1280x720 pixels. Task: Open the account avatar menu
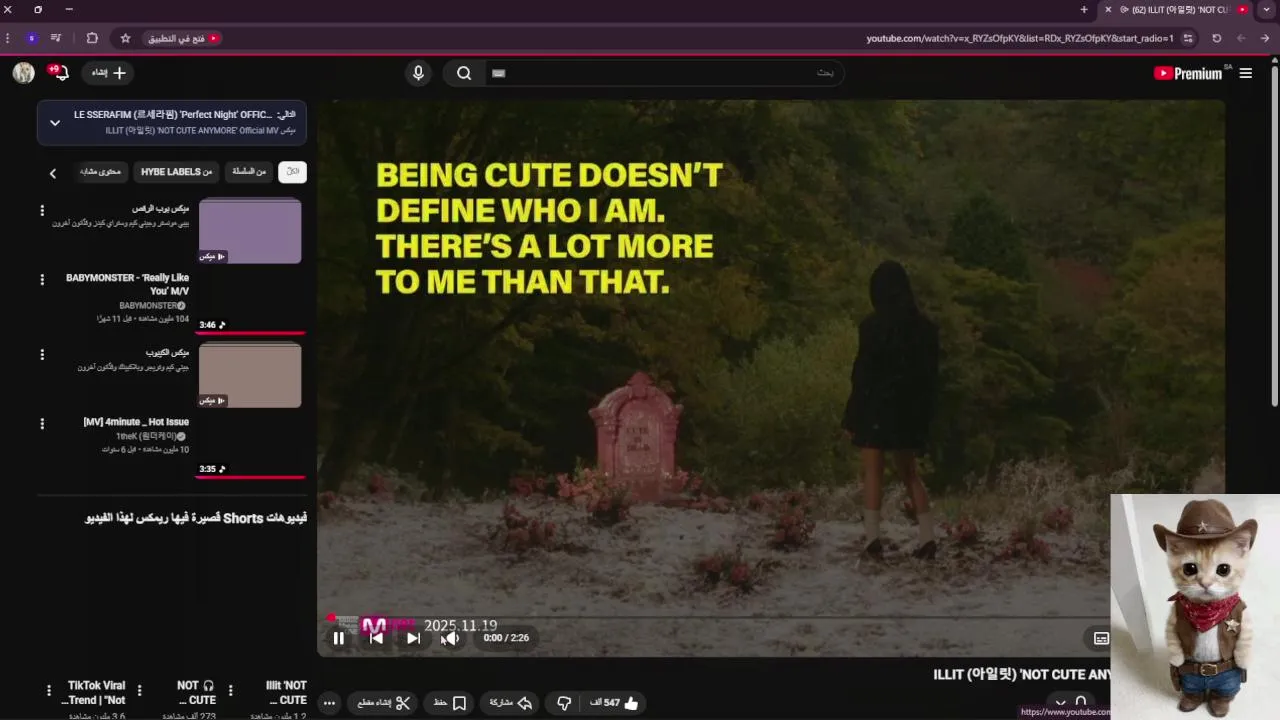[24, 73]
